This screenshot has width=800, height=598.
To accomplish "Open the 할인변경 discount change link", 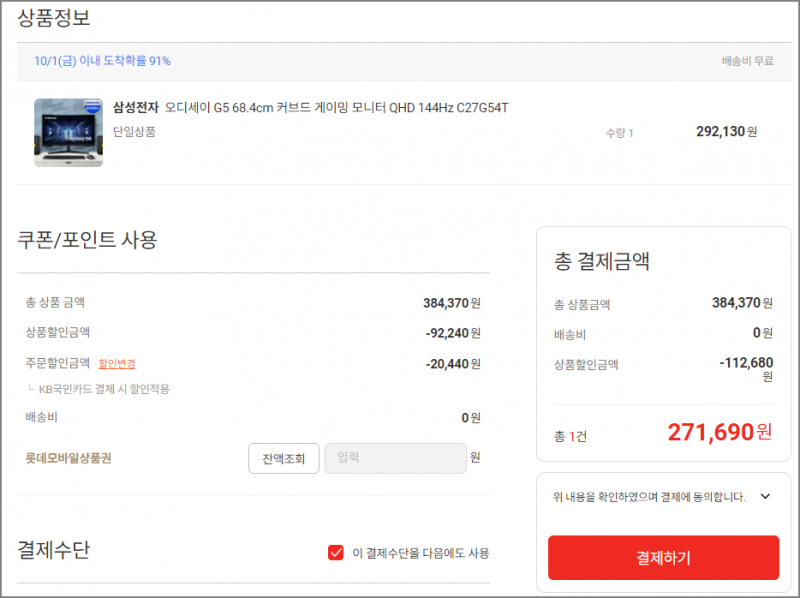I will point(117,364).
